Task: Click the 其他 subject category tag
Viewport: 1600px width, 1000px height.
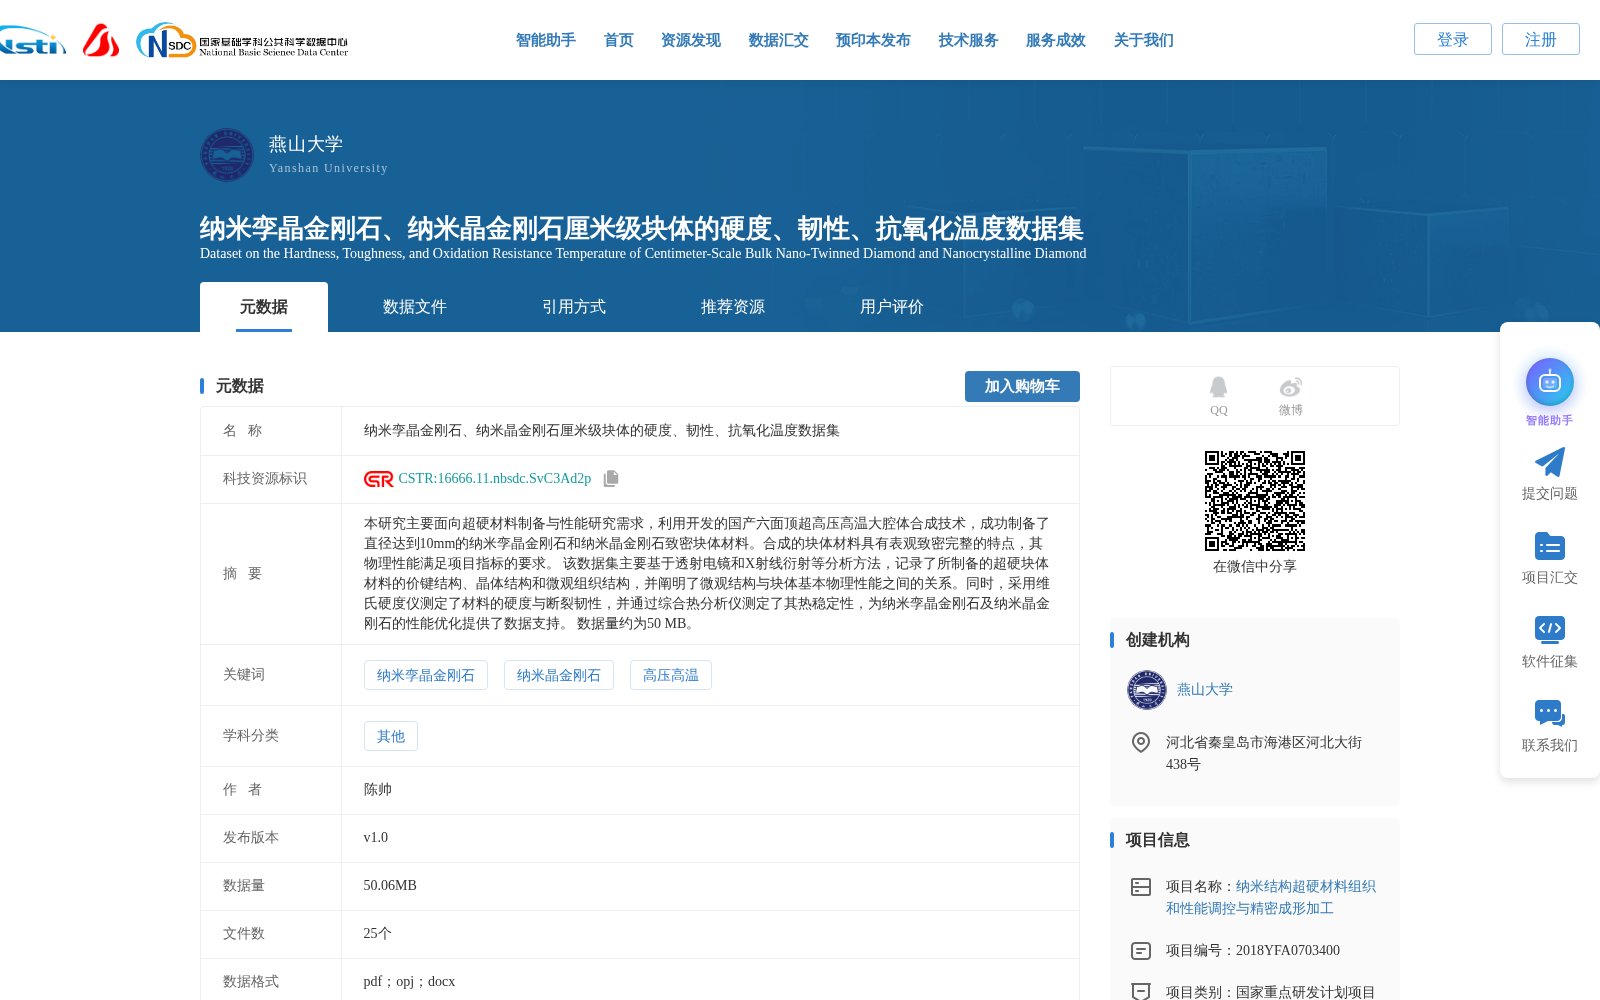Action: [x=391, y=736]
